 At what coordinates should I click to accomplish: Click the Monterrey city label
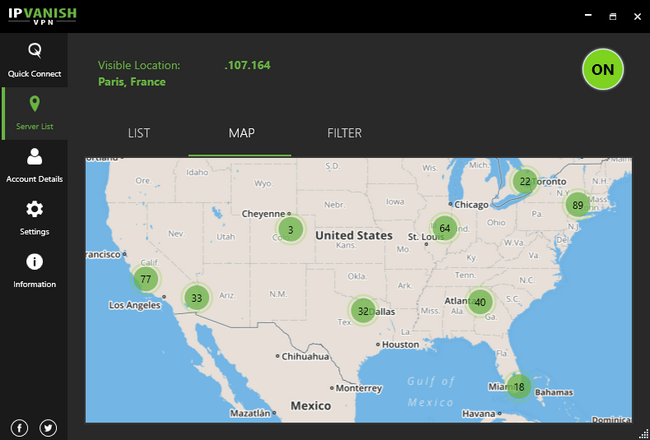pos(359,389)
